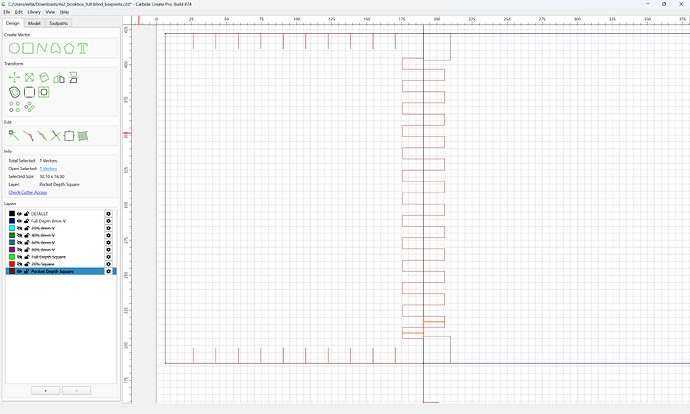The width and height of the screenshot is (690, 414).
Task: Hide the DEFAULT layer with its eye icon
Action: (x=19, y=214)
